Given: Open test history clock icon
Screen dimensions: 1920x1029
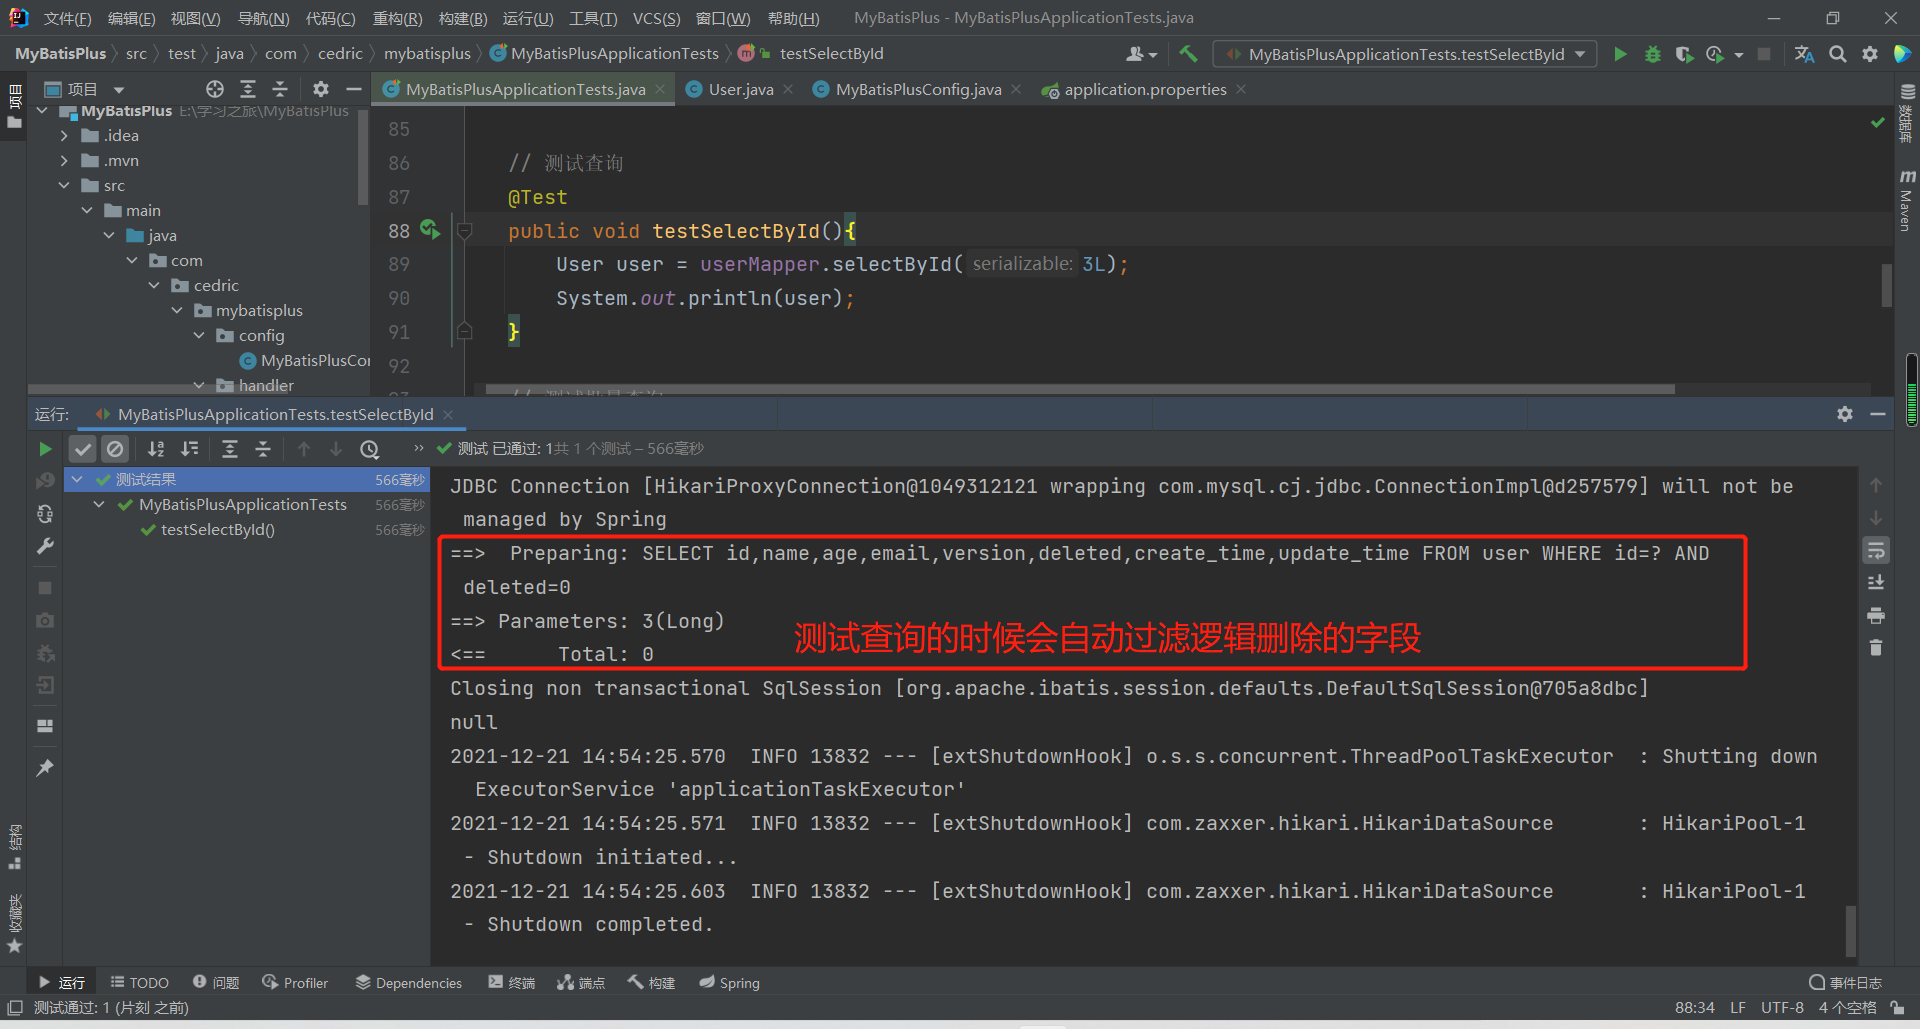Looking at the screenshot, I should (x=370, y=449).
